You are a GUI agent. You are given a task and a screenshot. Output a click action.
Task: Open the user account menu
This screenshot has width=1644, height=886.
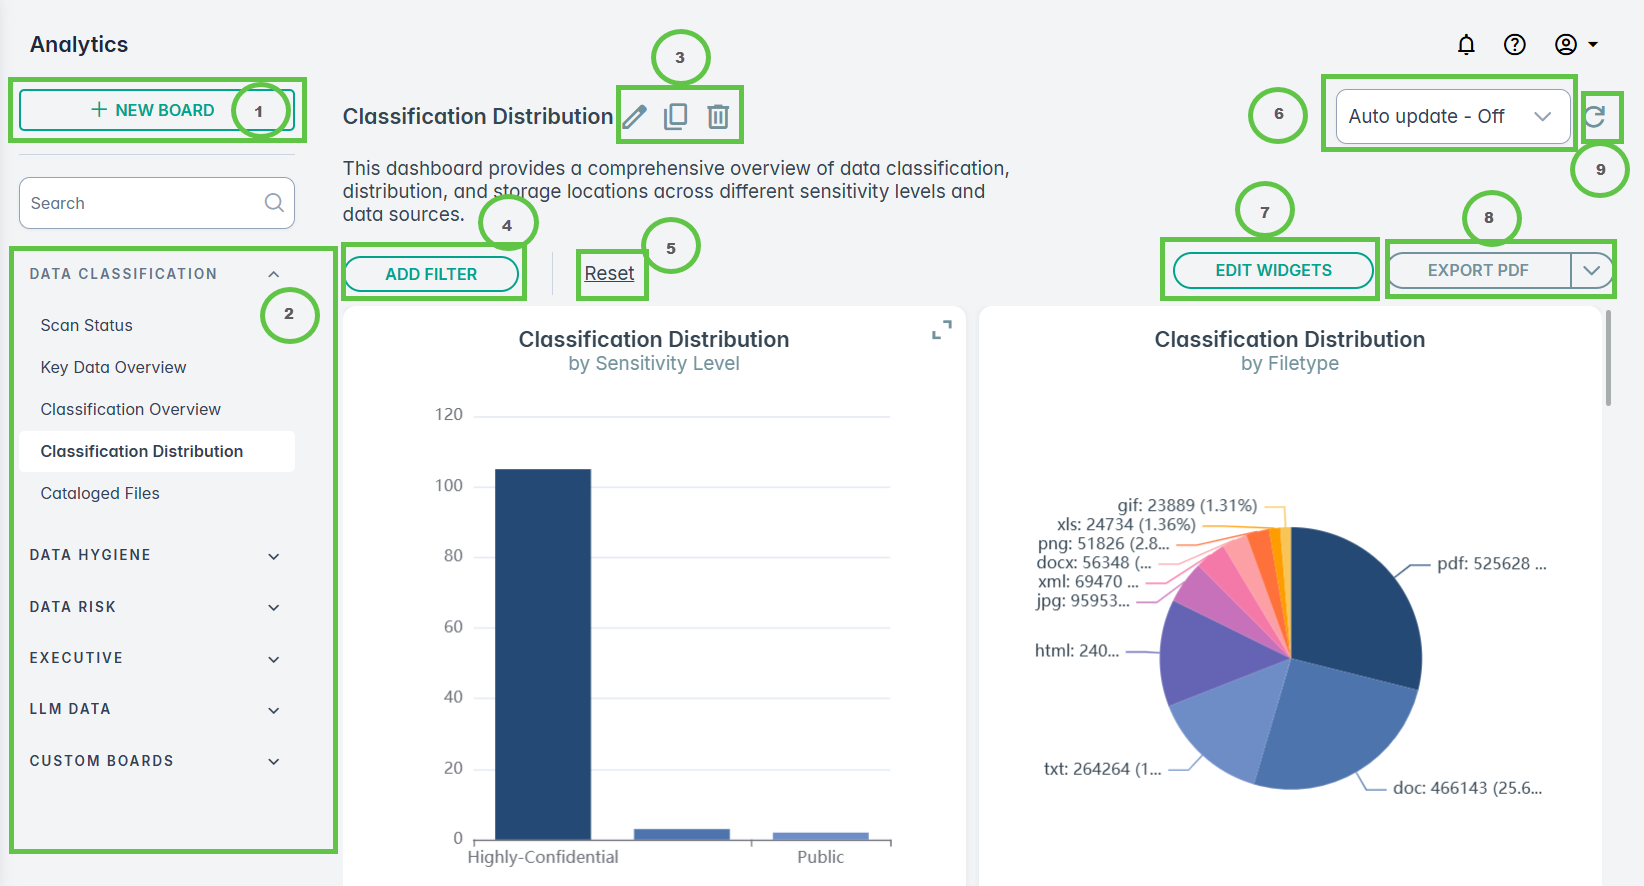click(x=1576, y=45)
